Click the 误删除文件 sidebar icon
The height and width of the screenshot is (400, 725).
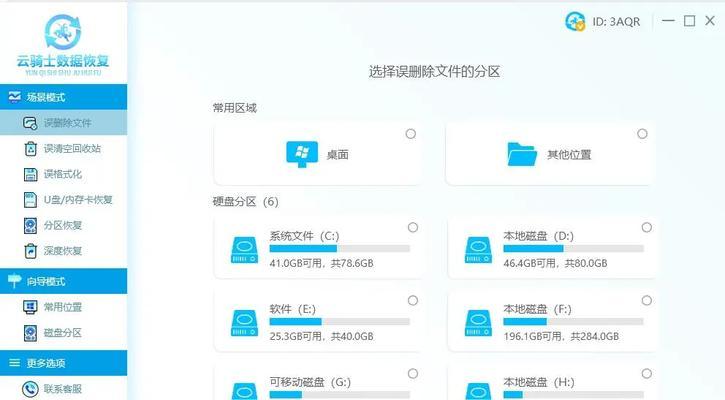coord(30,123)
